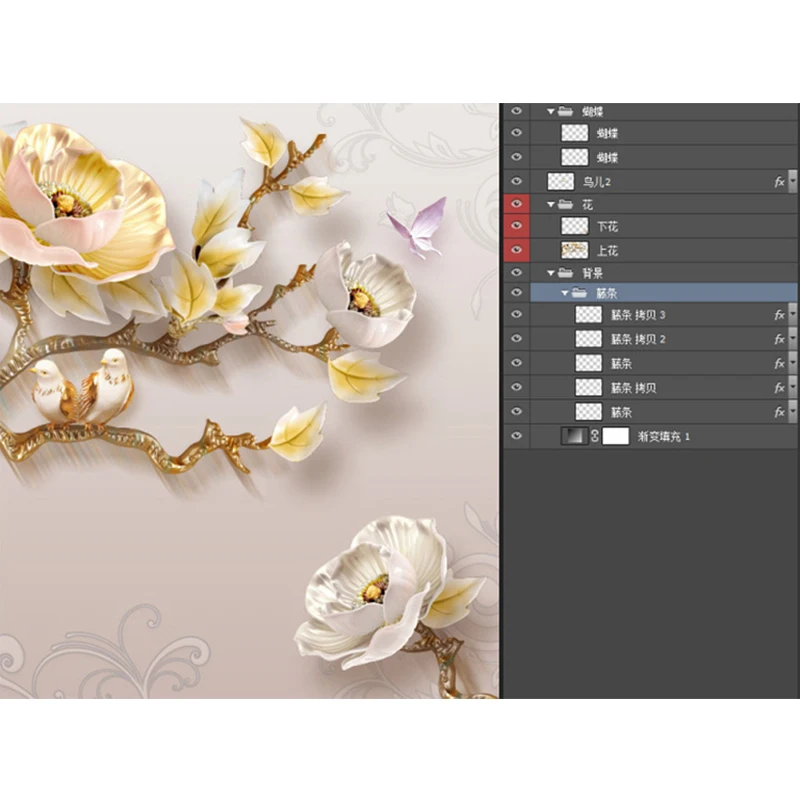Hide the 藤条 拷贝 3 layer

pyautogui.click(x=516, y=314)
